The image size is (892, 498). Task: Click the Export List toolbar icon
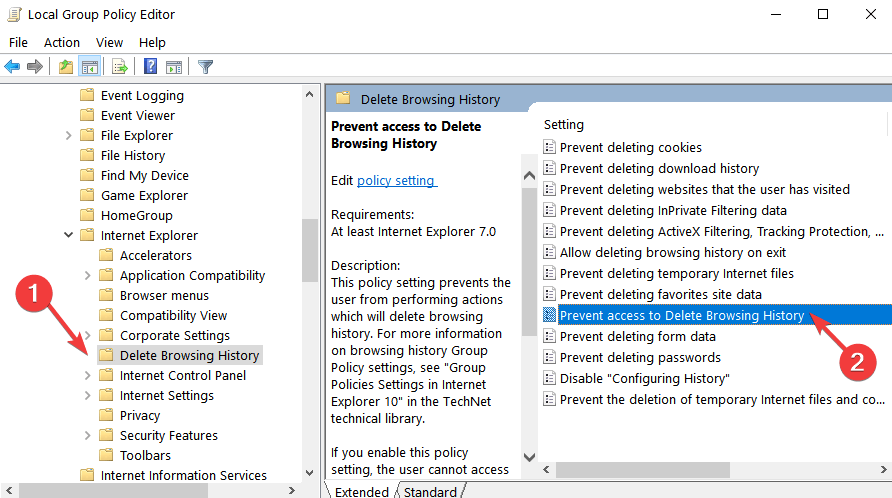point(120,67)
